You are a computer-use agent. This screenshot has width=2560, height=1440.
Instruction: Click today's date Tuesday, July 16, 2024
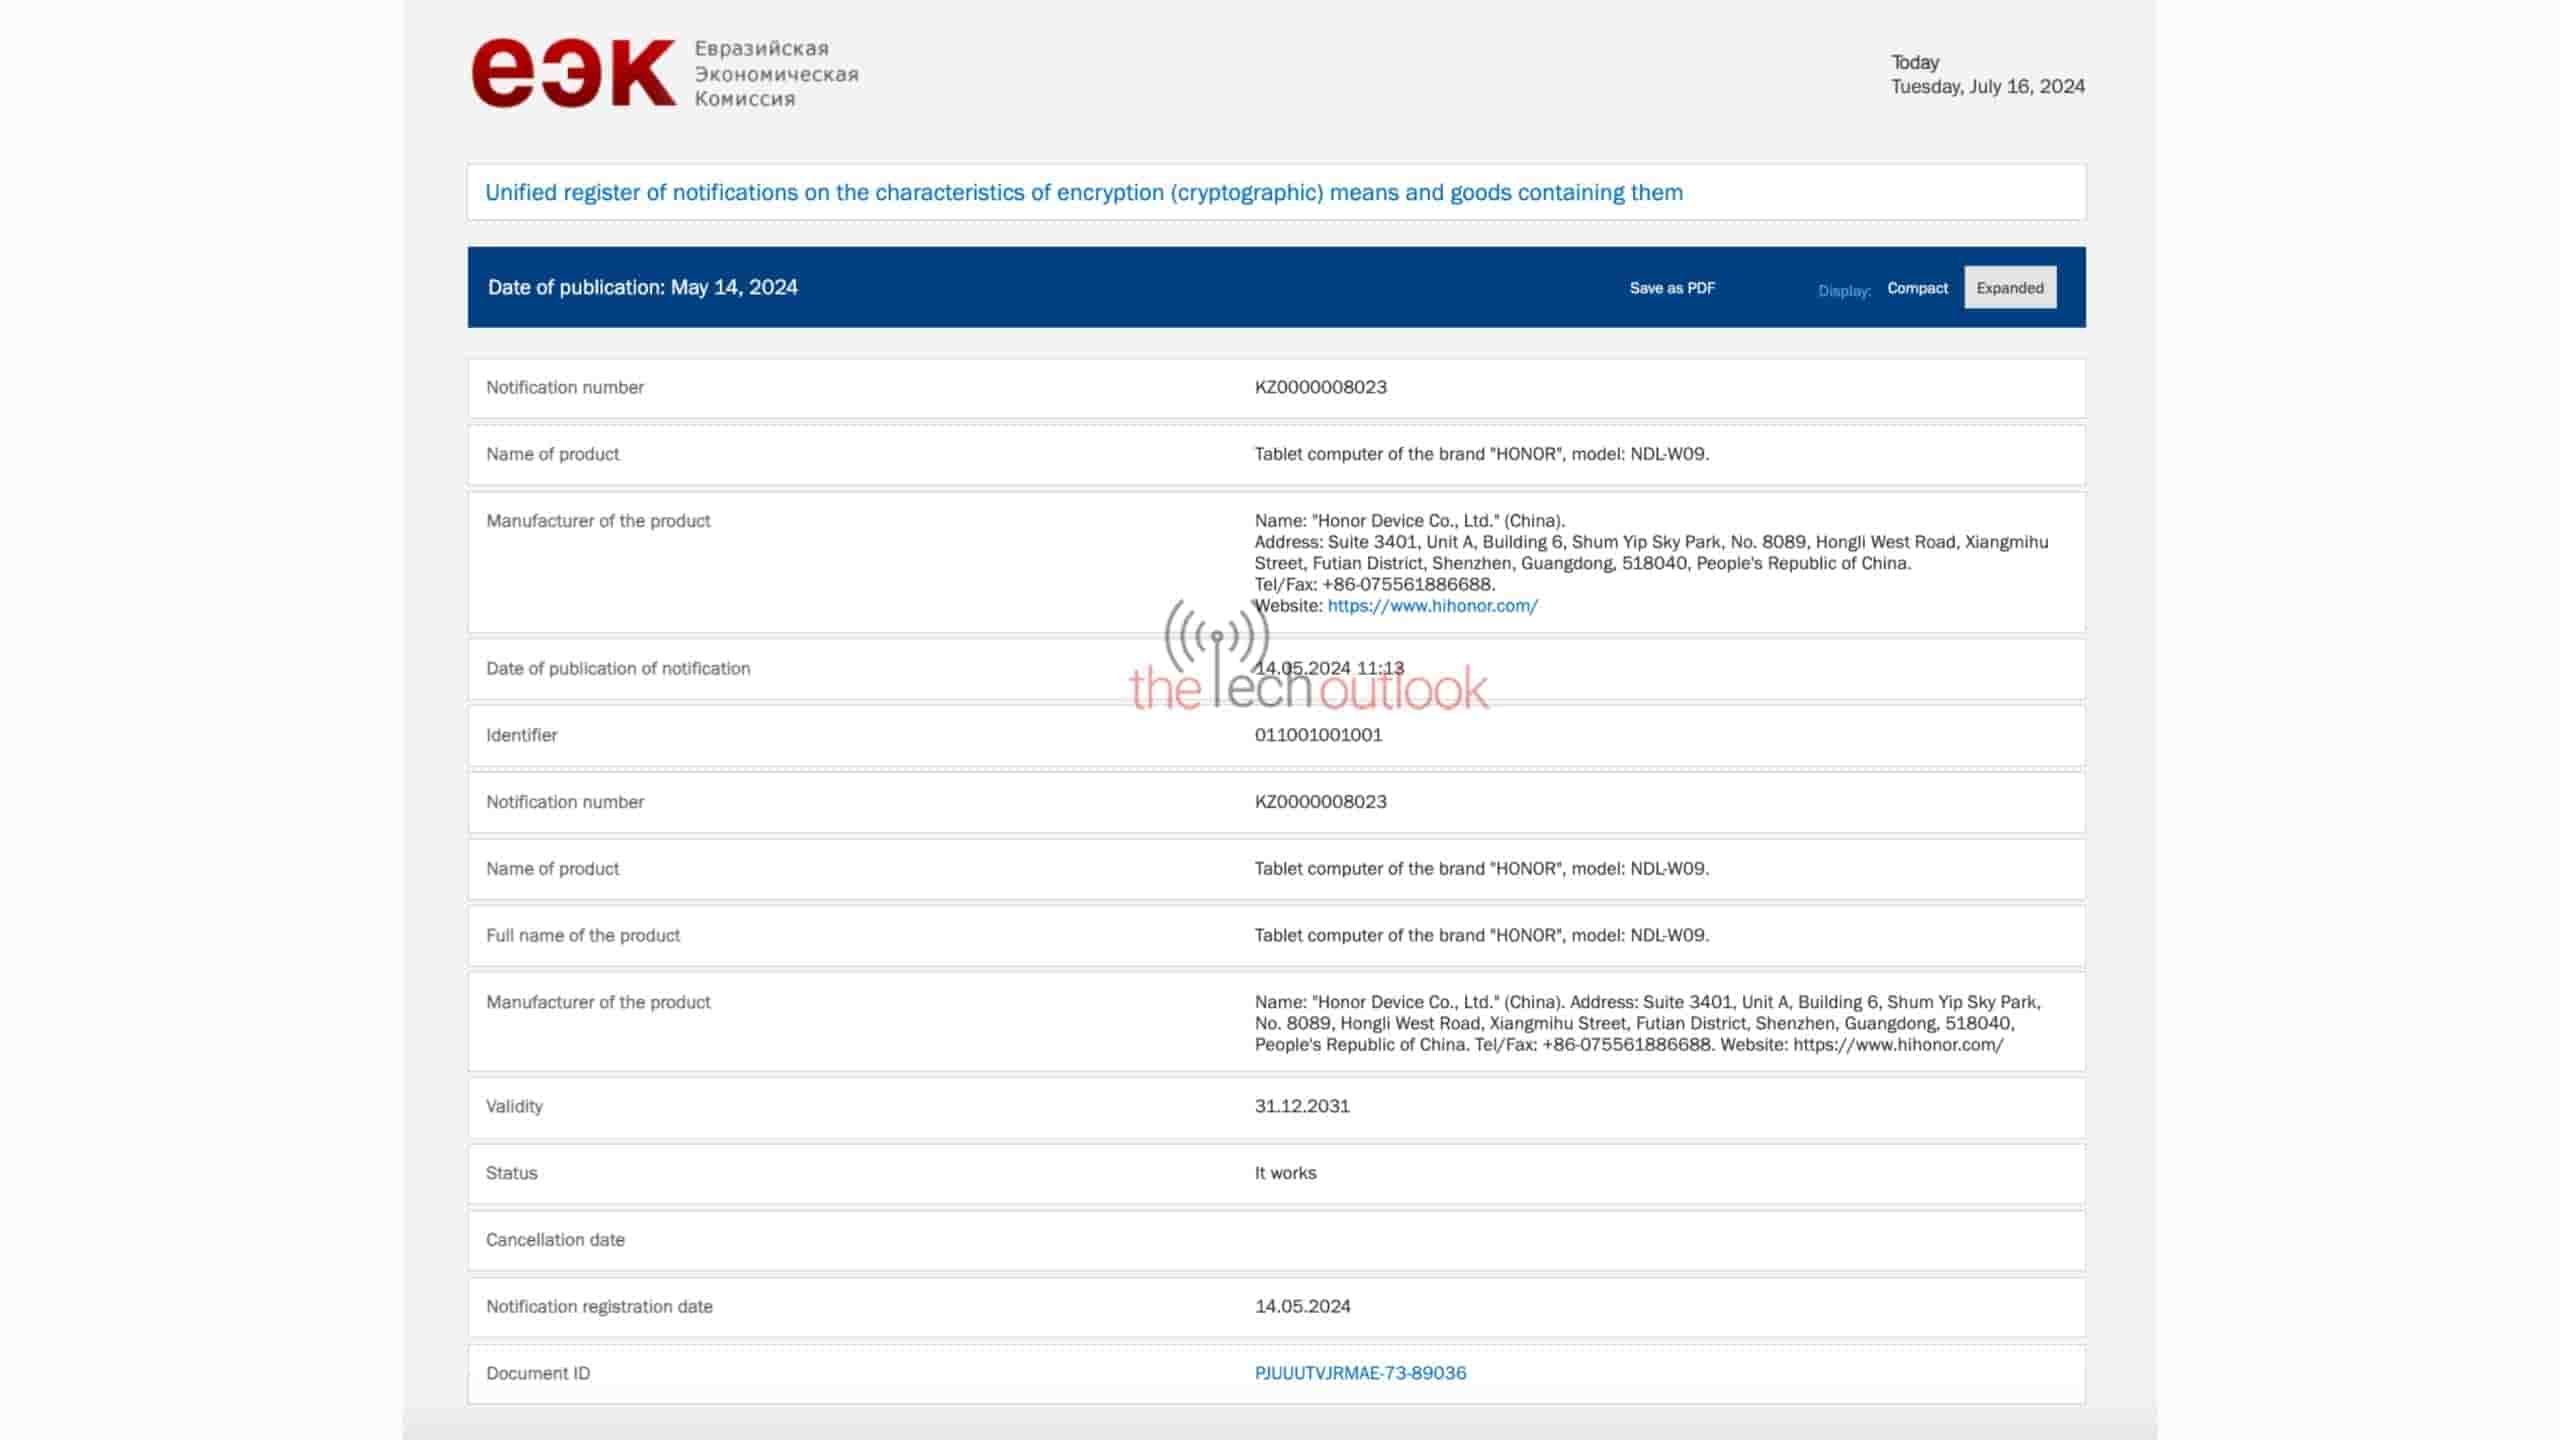[1987, 87]
